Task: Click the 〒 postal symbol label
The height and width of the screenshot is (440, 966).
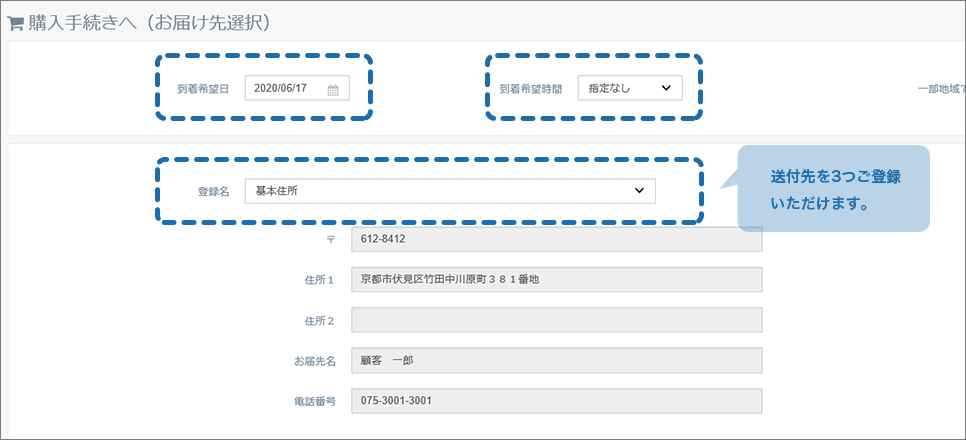Action: 330,240
